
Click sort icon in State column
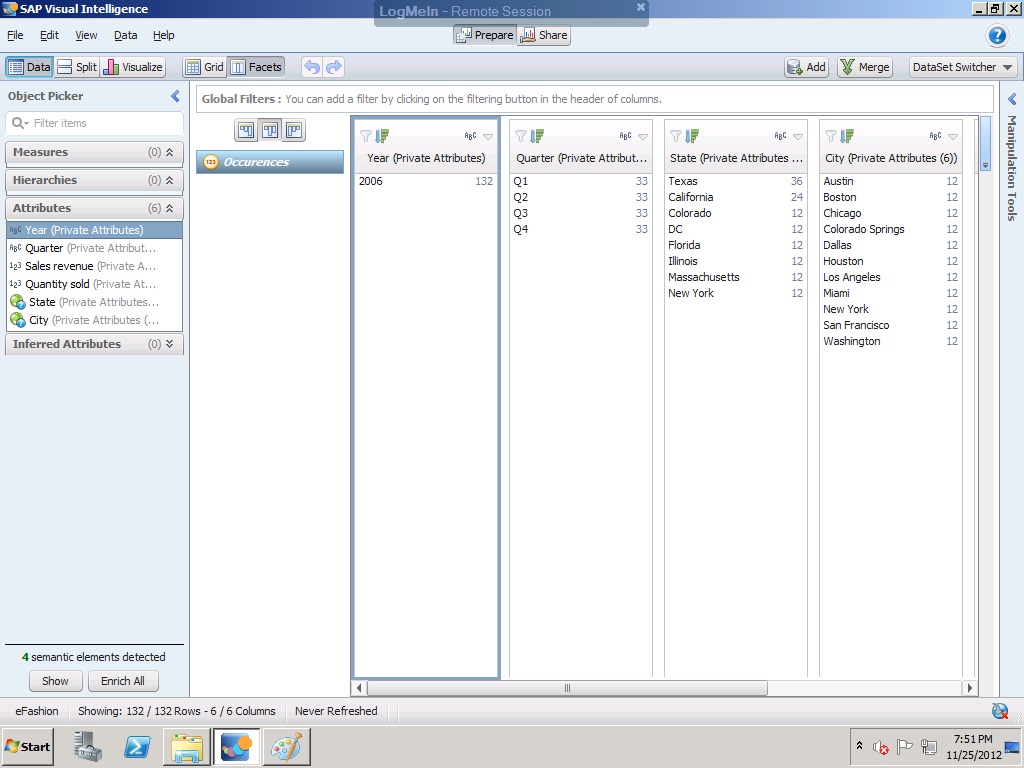692,136
